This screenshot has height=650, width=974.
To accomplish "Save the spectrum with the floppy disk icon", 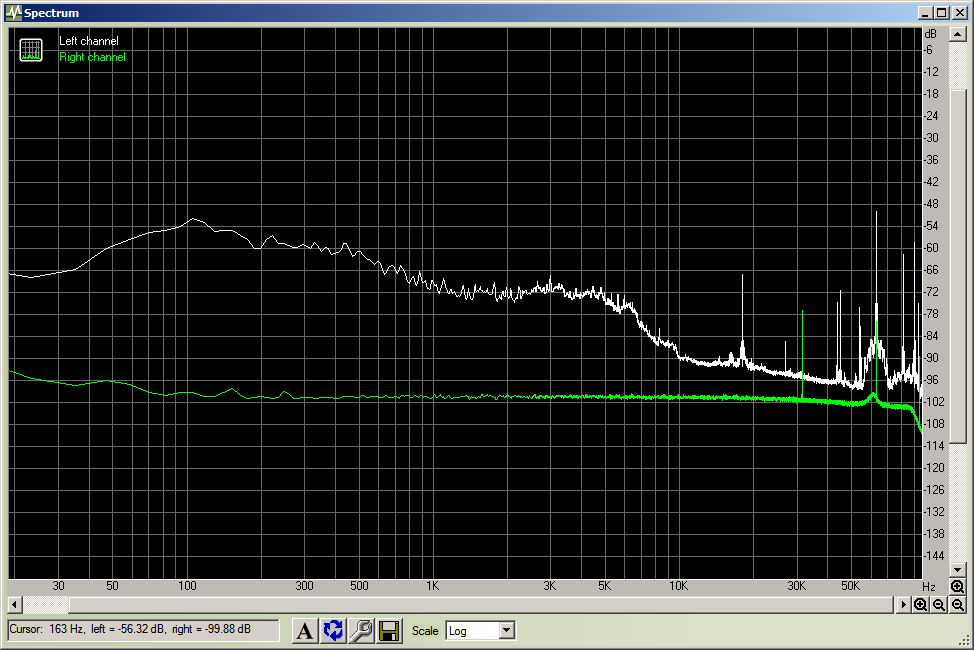I will [389, 631].
